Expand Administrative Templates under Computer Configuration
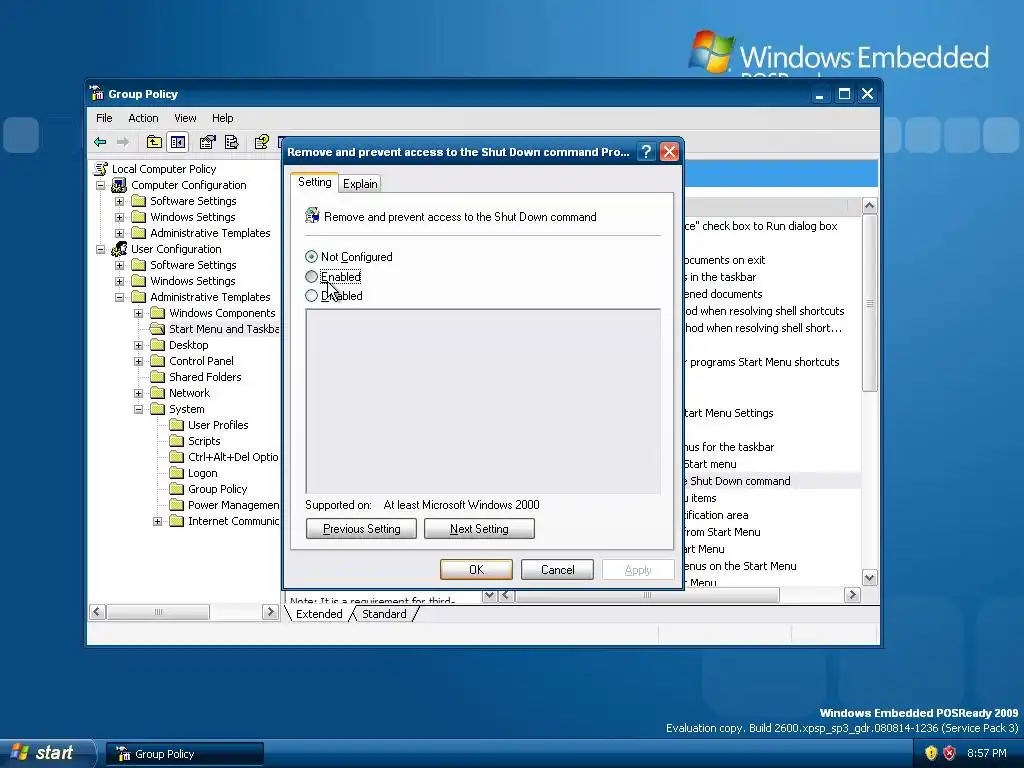 pos(120,233)
